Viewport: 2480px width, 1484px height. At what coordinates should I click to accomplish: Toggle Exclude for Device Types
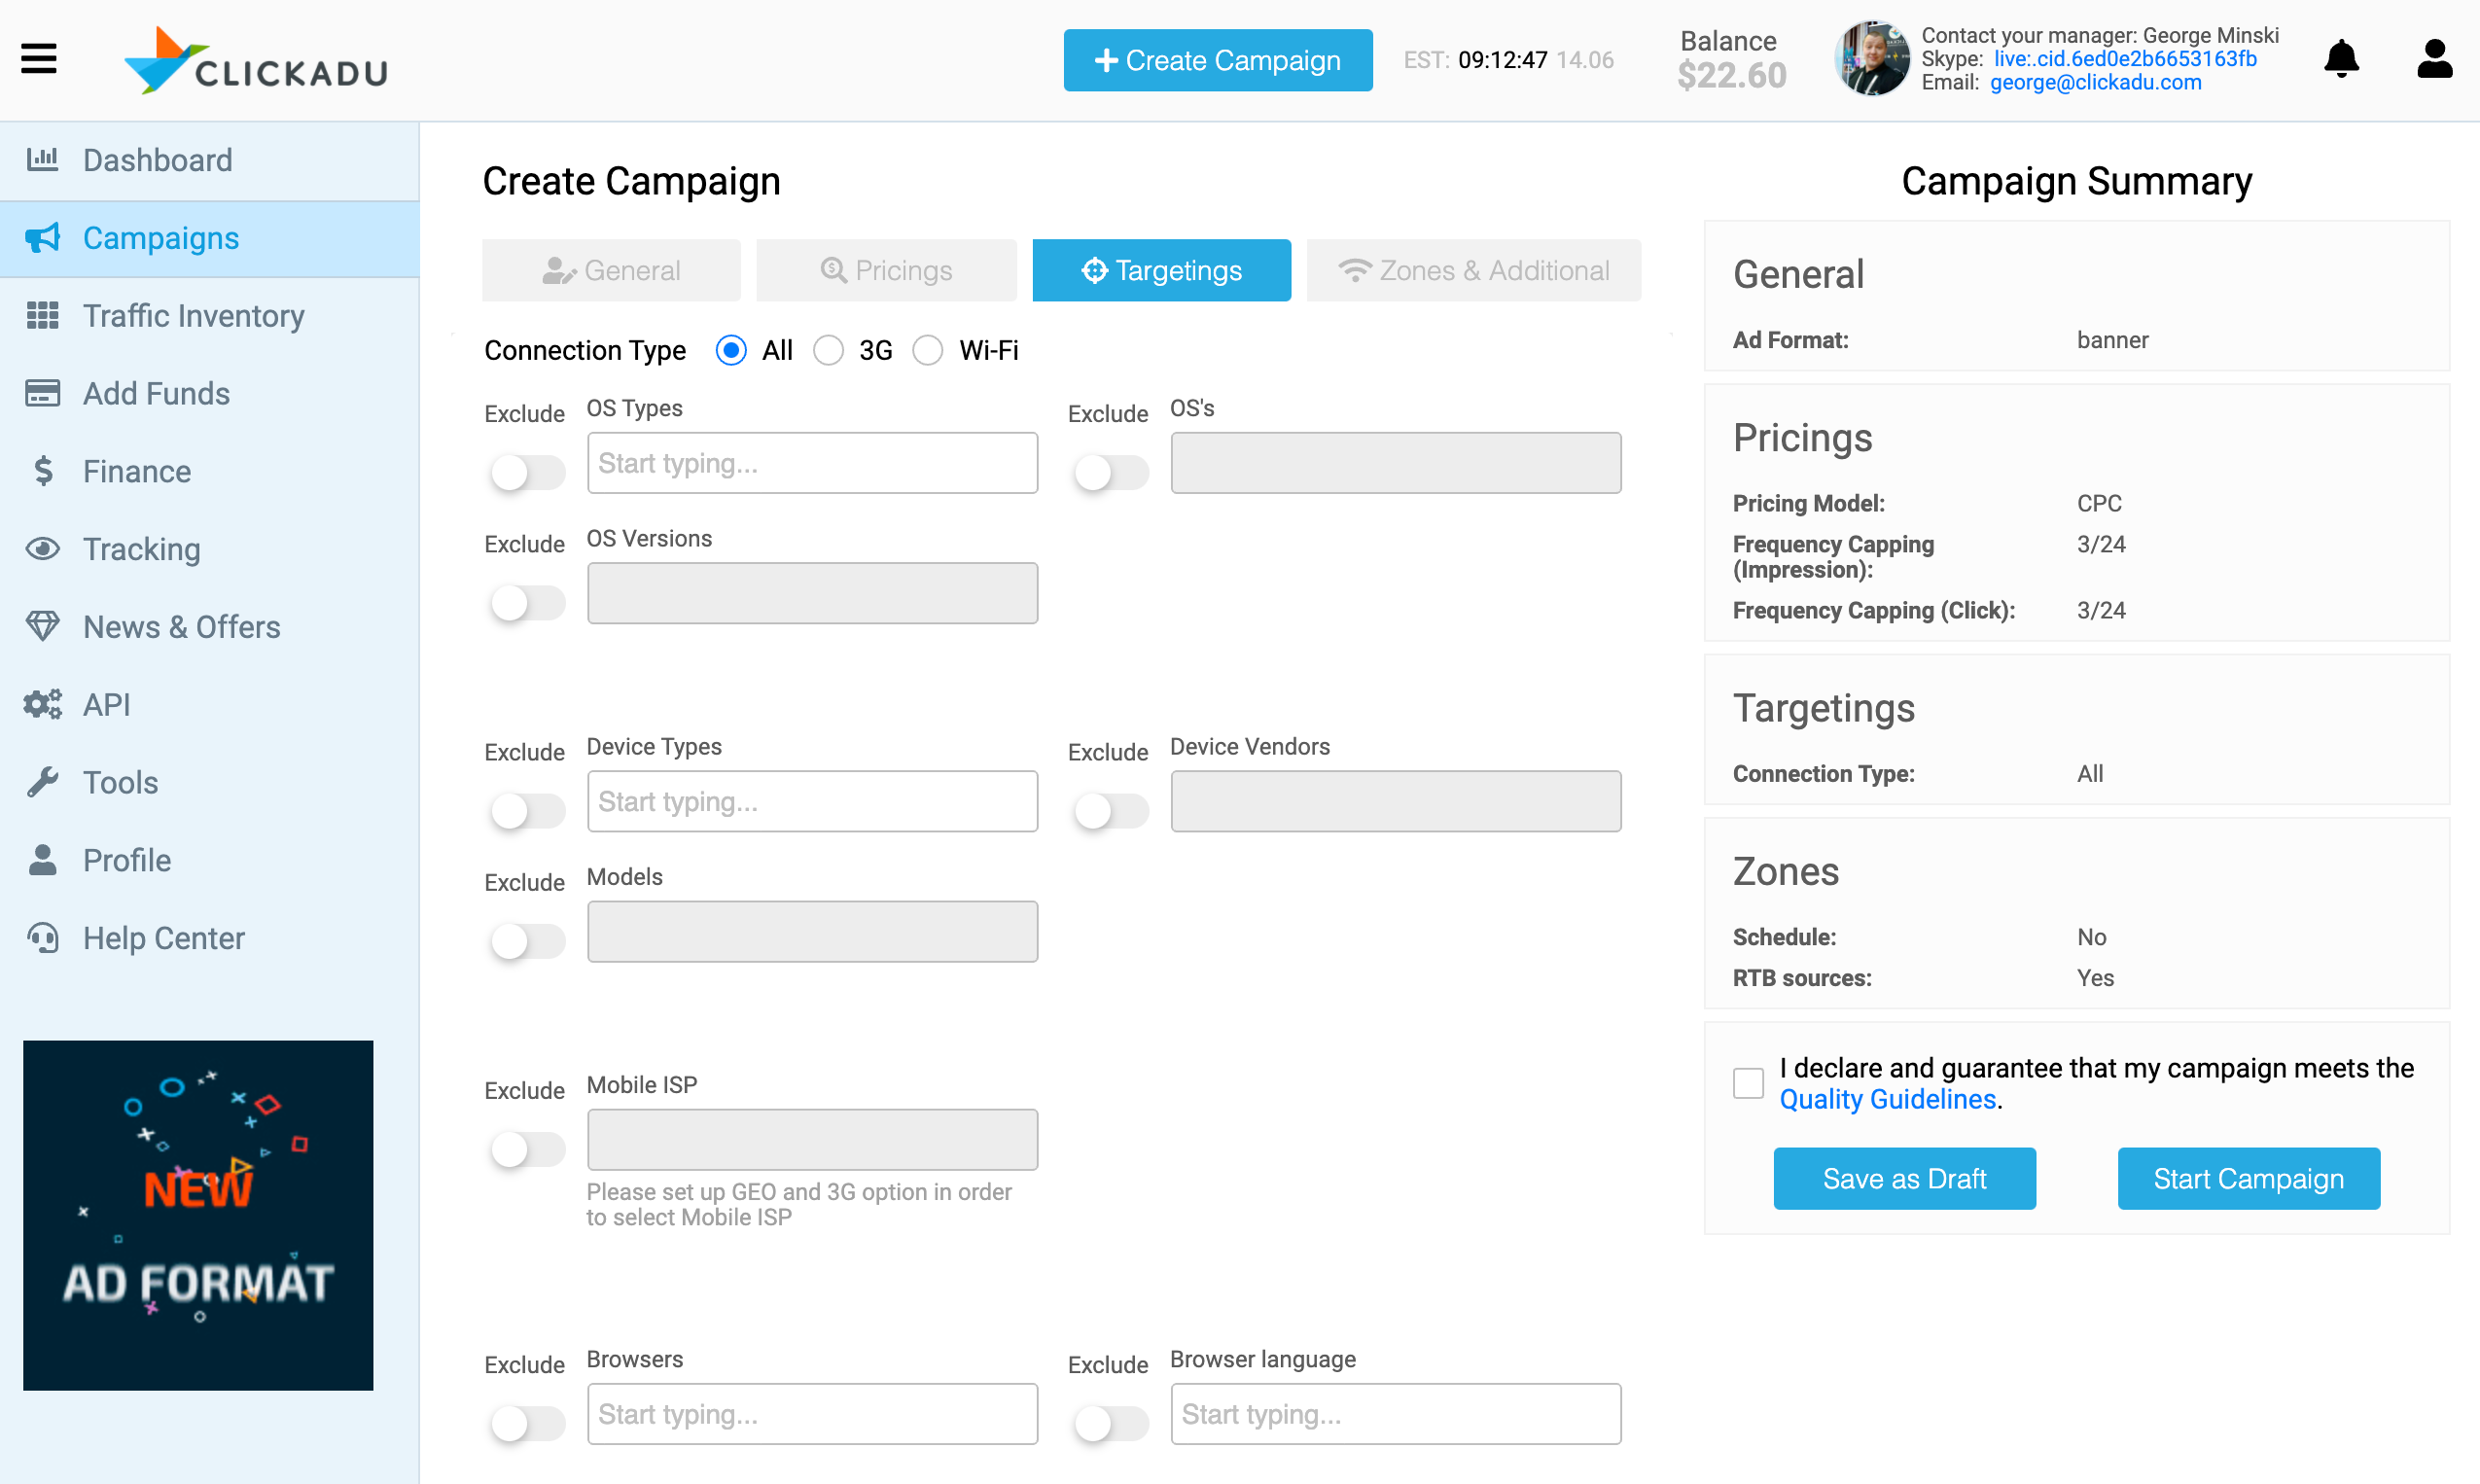(526, 810)
